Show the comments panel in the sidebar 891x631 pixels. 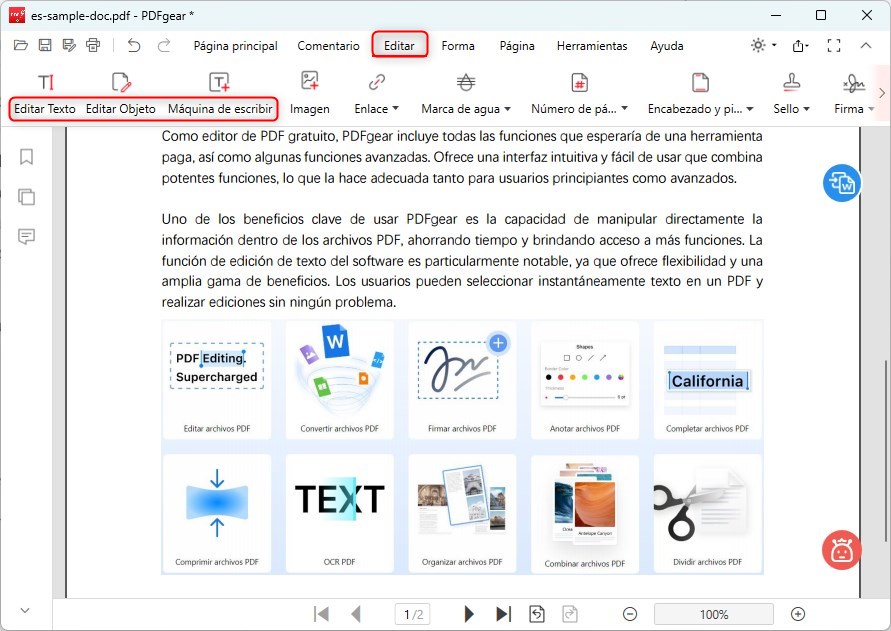[x=26, y=236]
